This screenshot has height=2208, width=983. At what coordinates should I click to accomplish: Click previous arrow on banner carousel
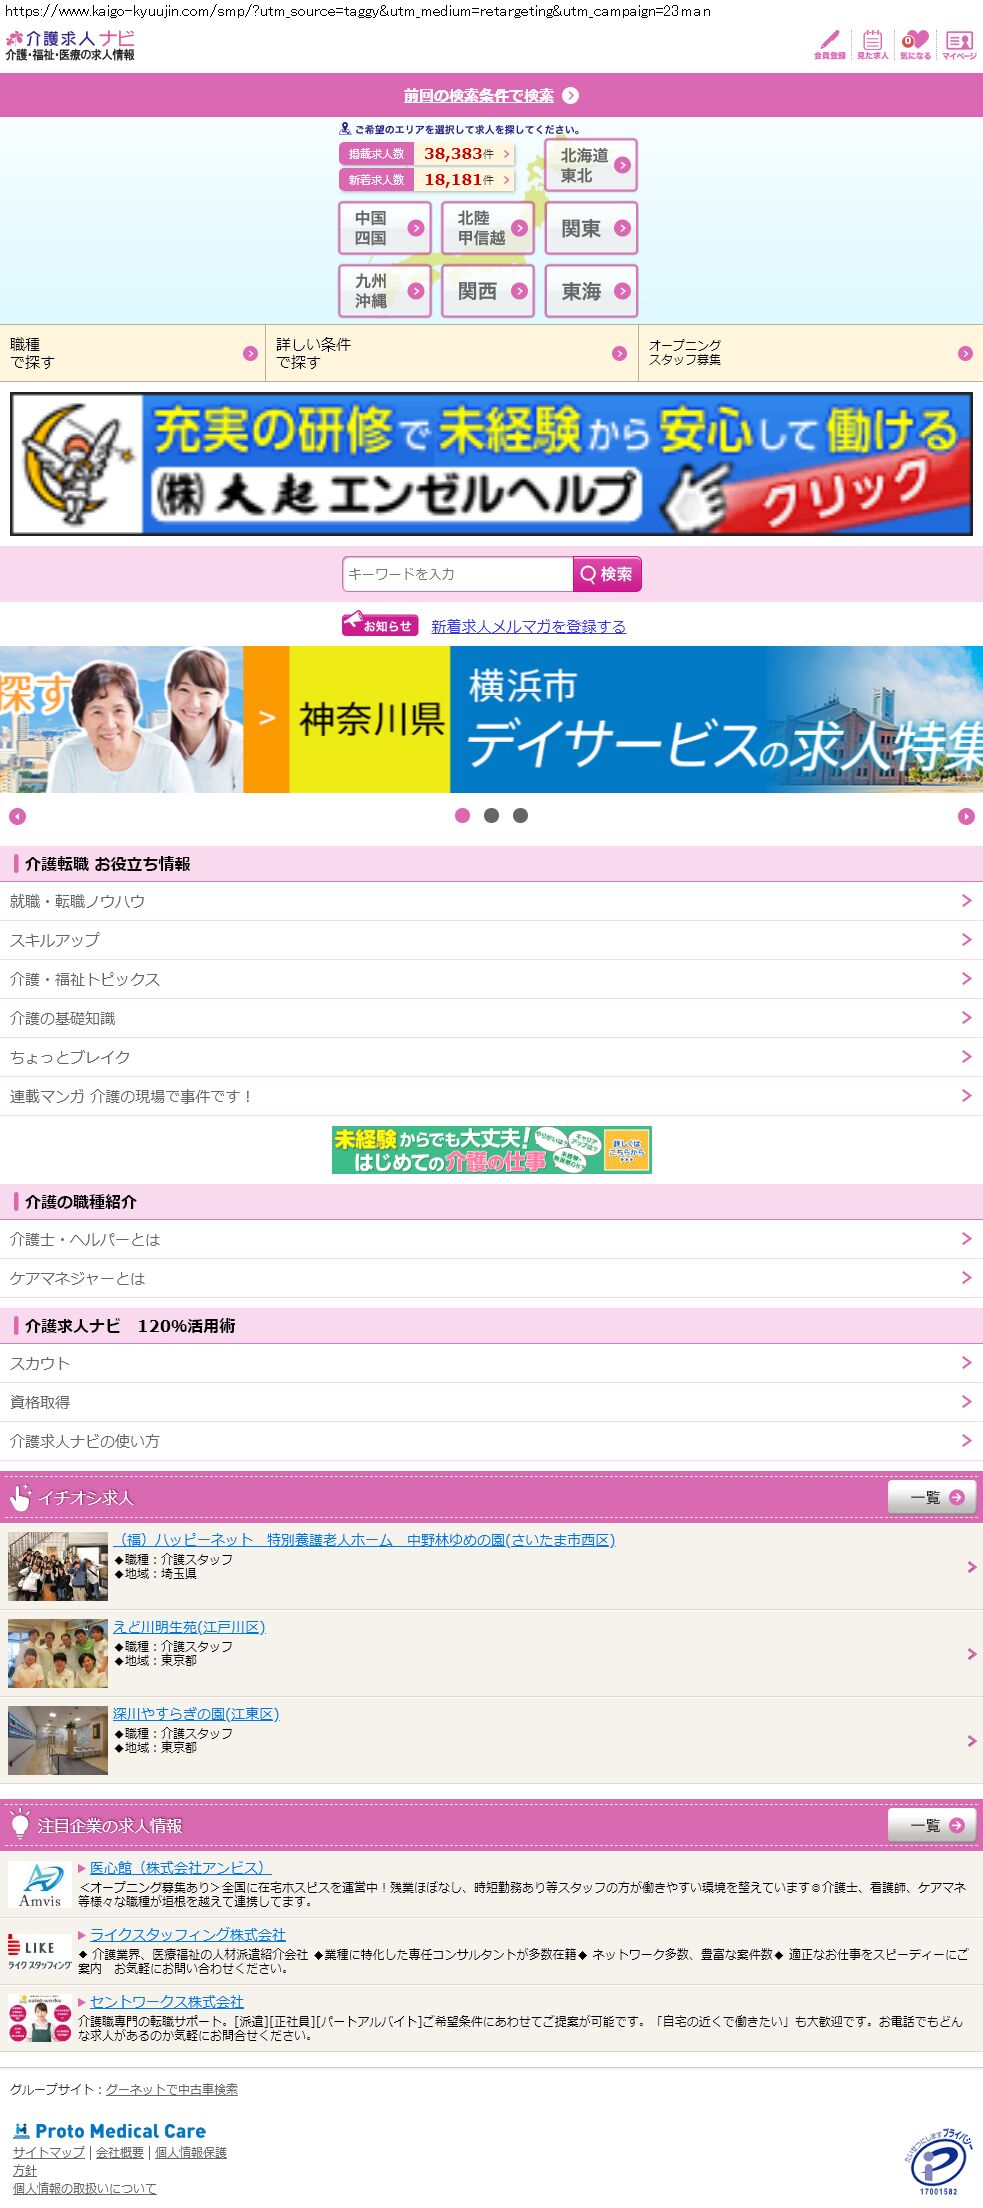tap(17, 816)
